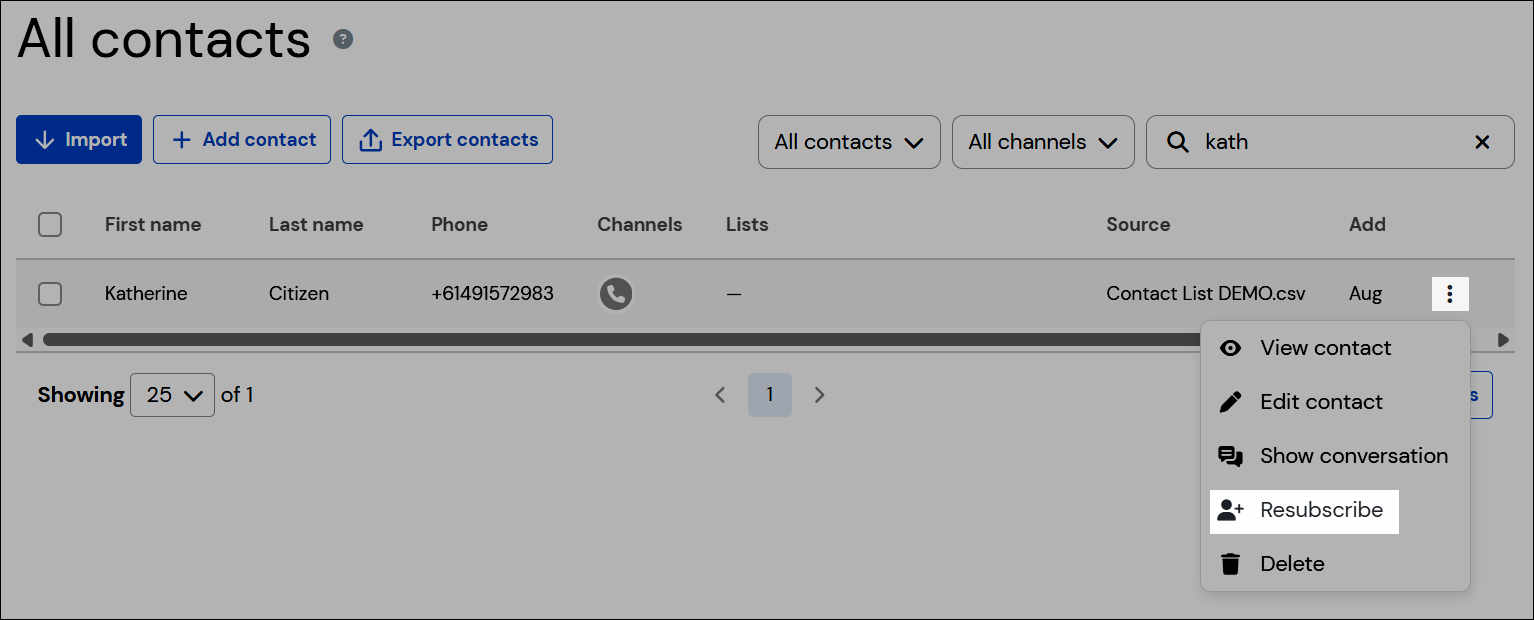The image size is (1534, 620).
Task: Click the trash icon beside Delete
Action: click(x=1230, y=563)
